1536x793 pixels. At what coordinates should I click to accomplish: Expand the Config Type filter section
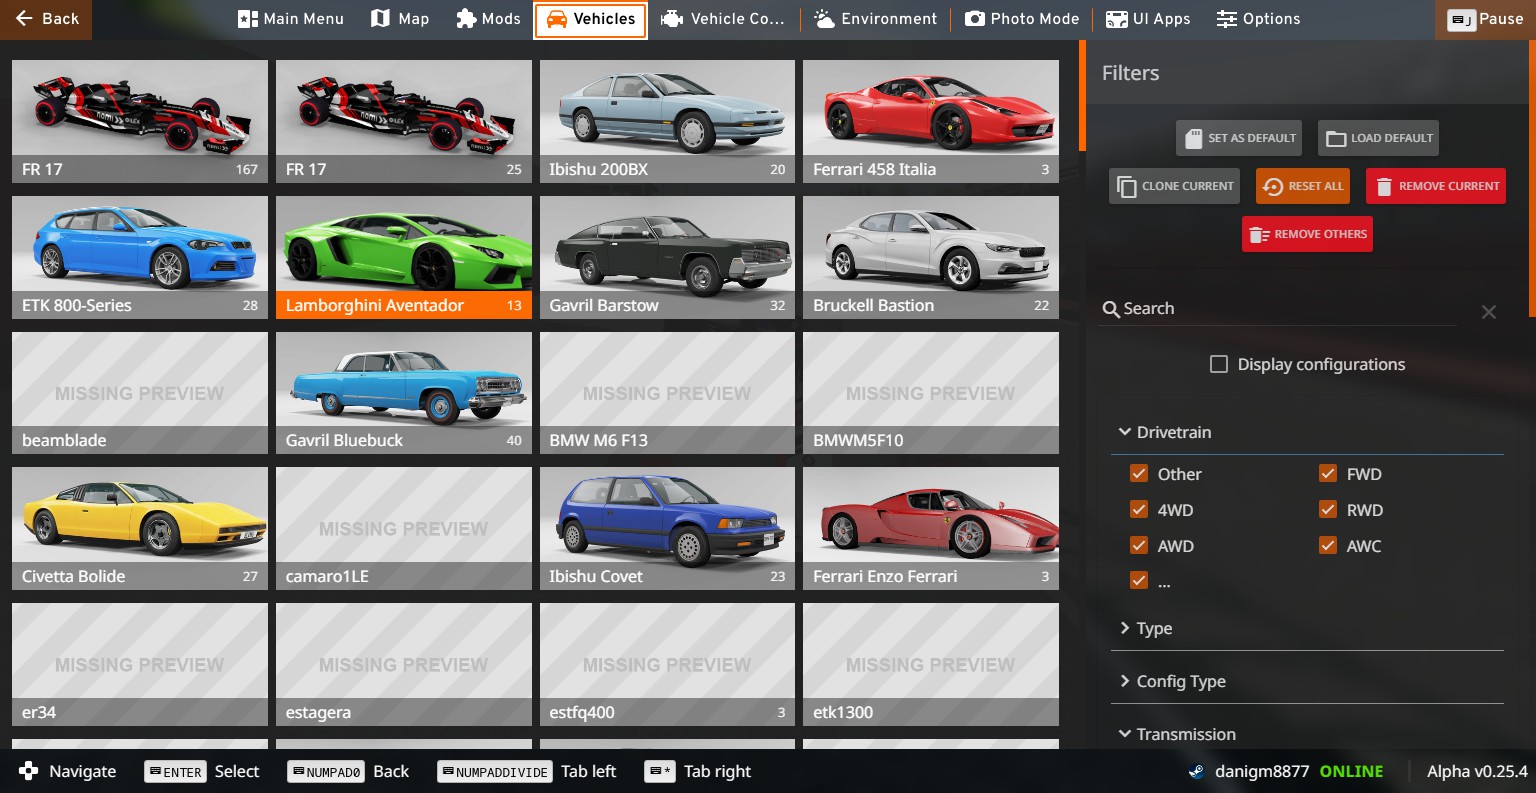[1307, 681]
